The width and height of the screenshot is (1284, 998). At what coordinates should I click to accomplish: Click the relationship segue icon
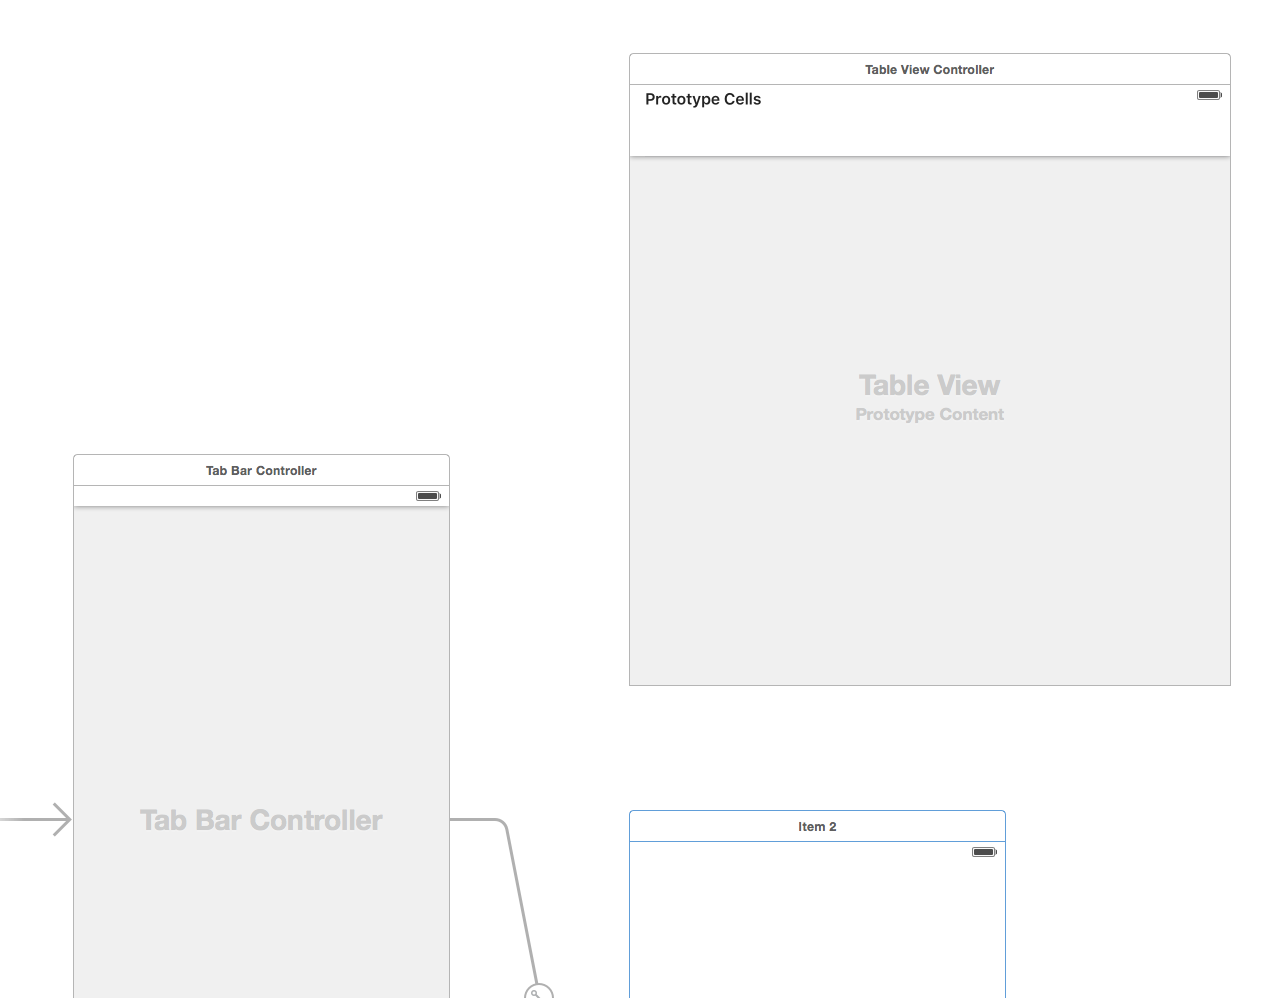538,992
